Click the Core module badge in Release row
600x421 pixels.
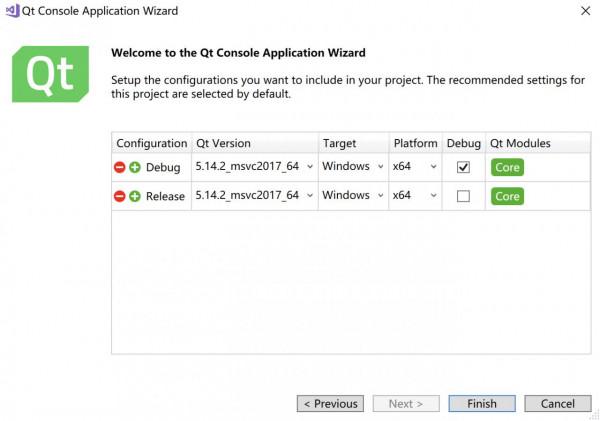pyautogui.click(x=507, y=196)
